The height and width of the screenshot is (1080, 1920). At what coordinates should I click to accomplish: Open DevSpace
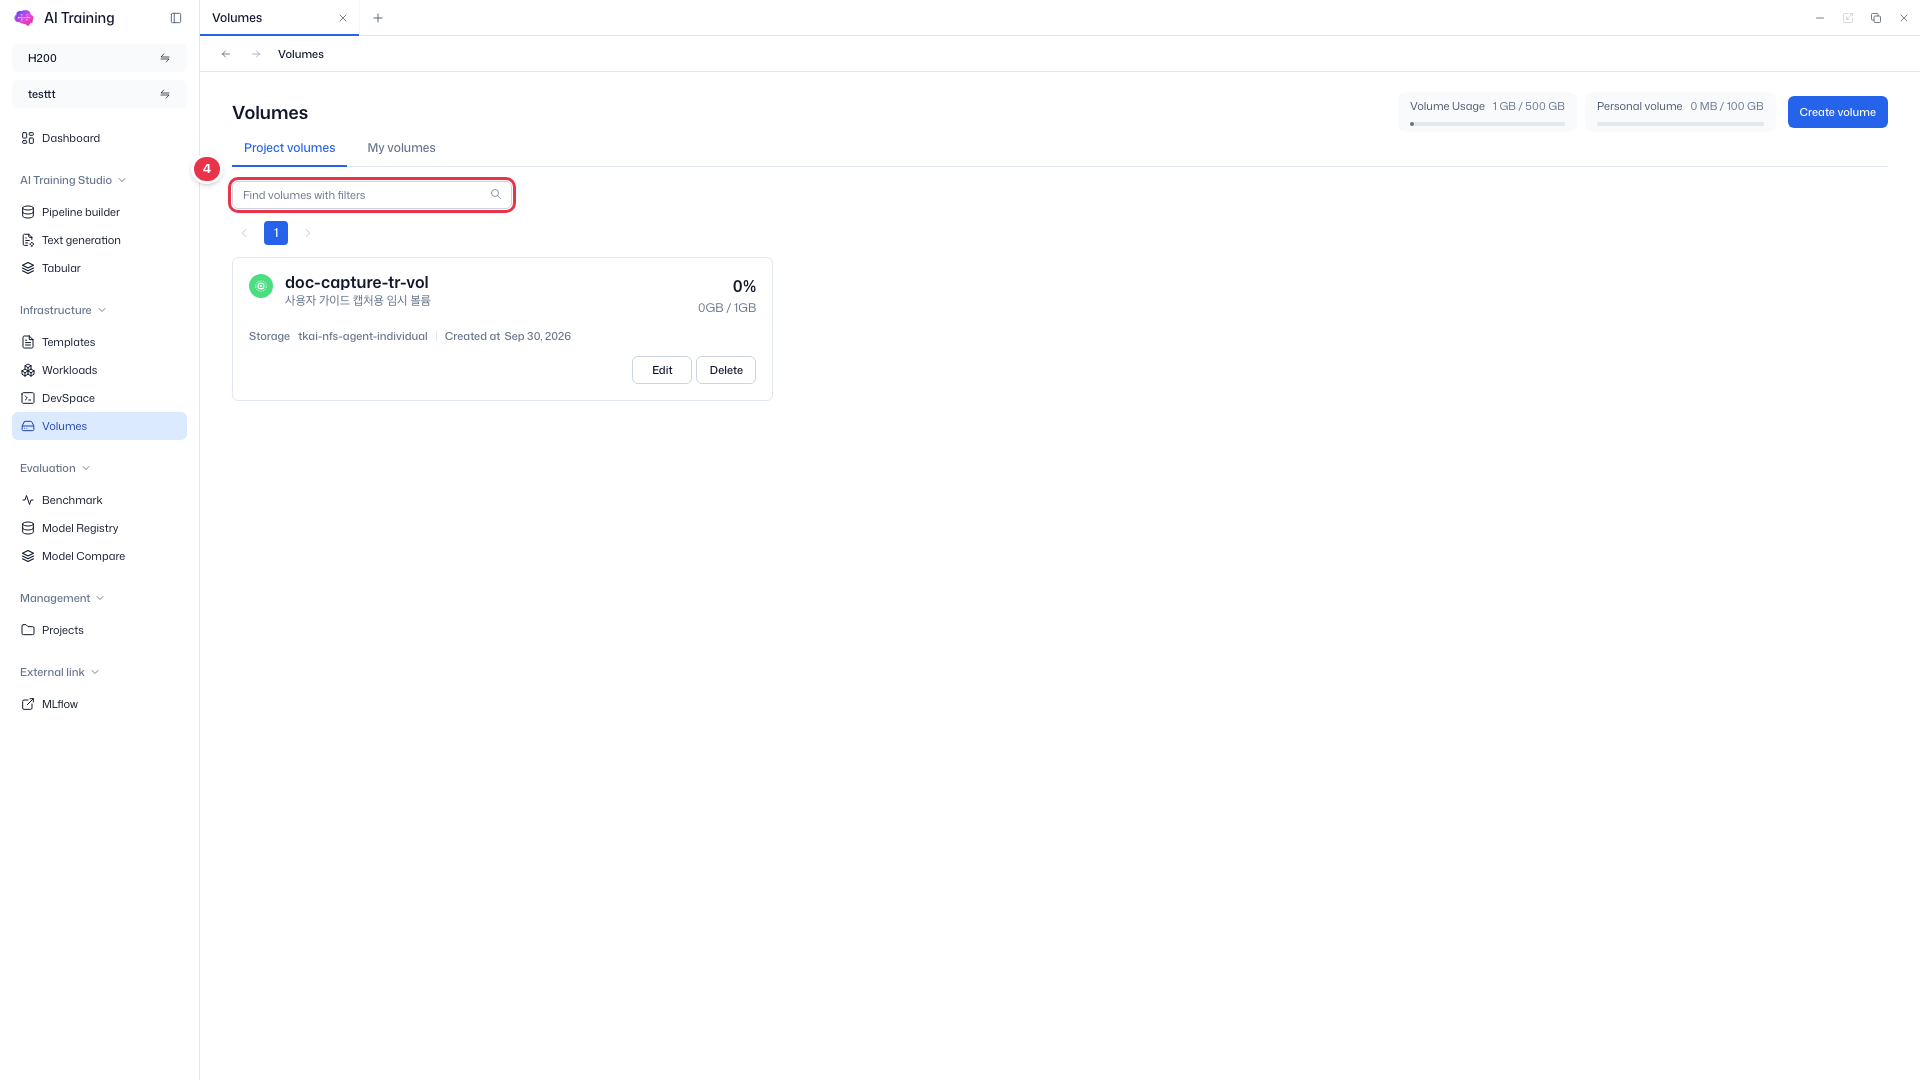click(99, 398)
